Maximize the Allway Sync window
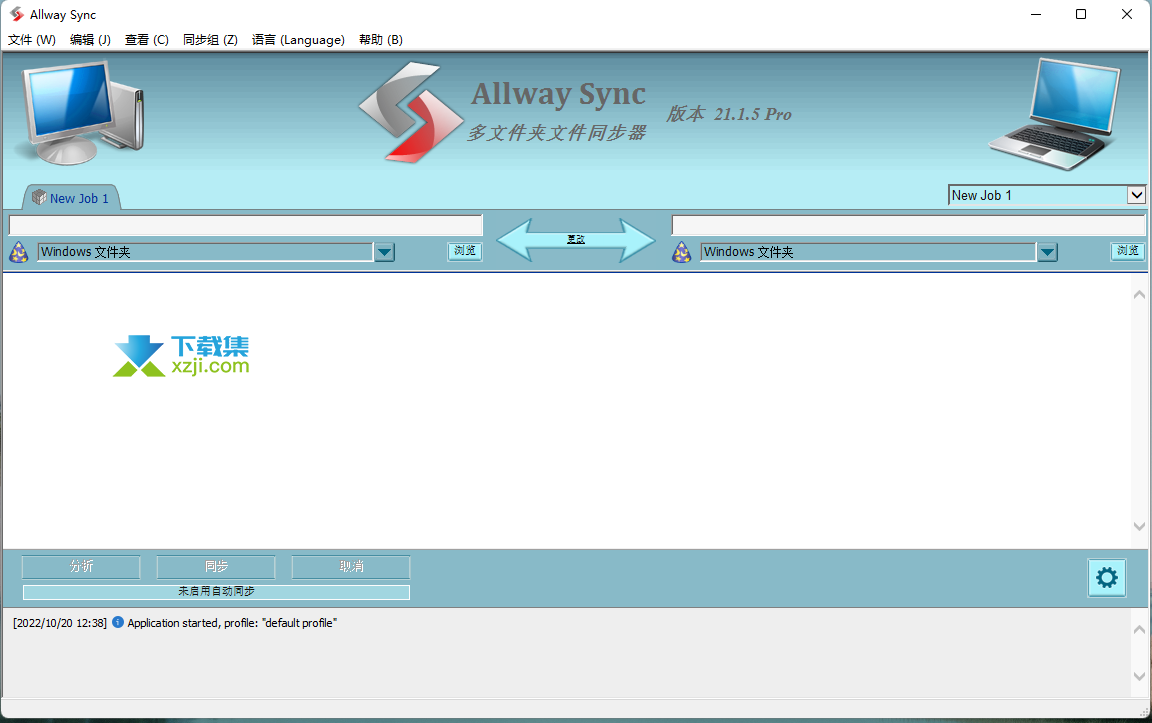Screen dimensions: 1152x723 [1081, 14]
